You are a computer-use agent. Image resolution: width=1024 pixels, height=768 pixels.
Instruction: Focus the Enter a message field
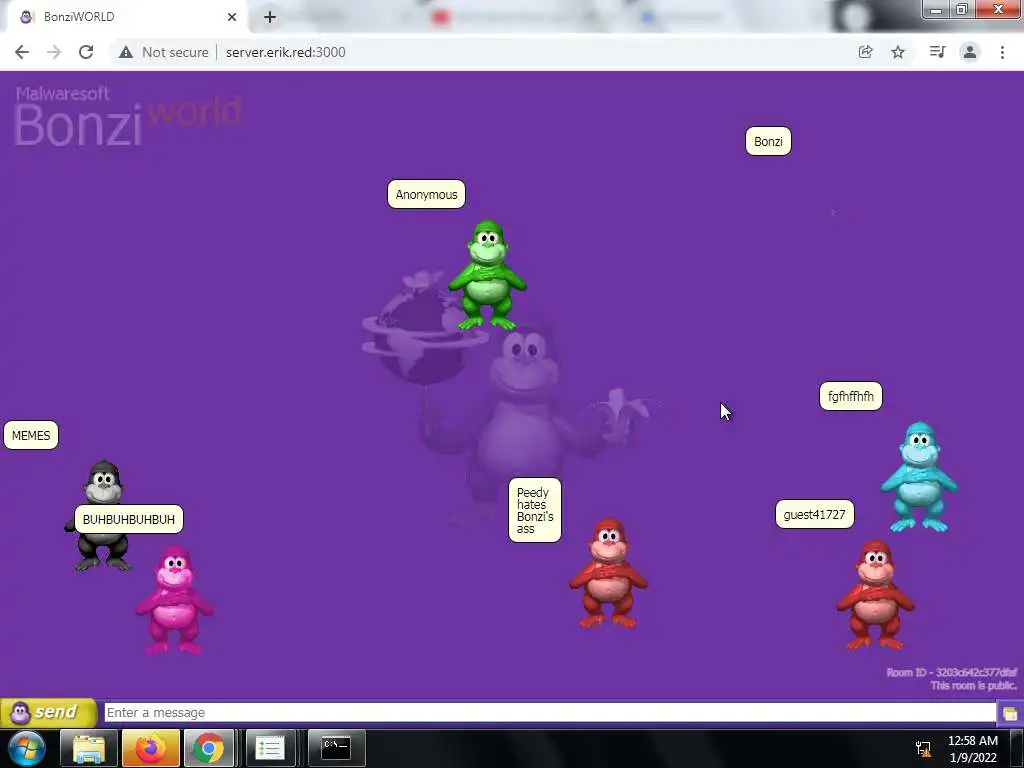coord(549,712)
